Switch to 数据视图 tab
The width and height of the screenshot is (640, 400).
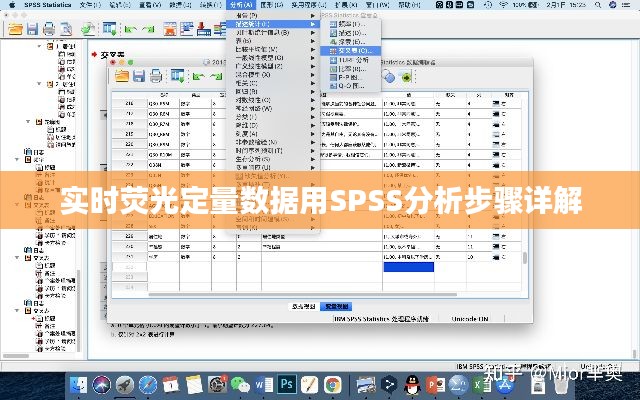[x=303, y=306]
